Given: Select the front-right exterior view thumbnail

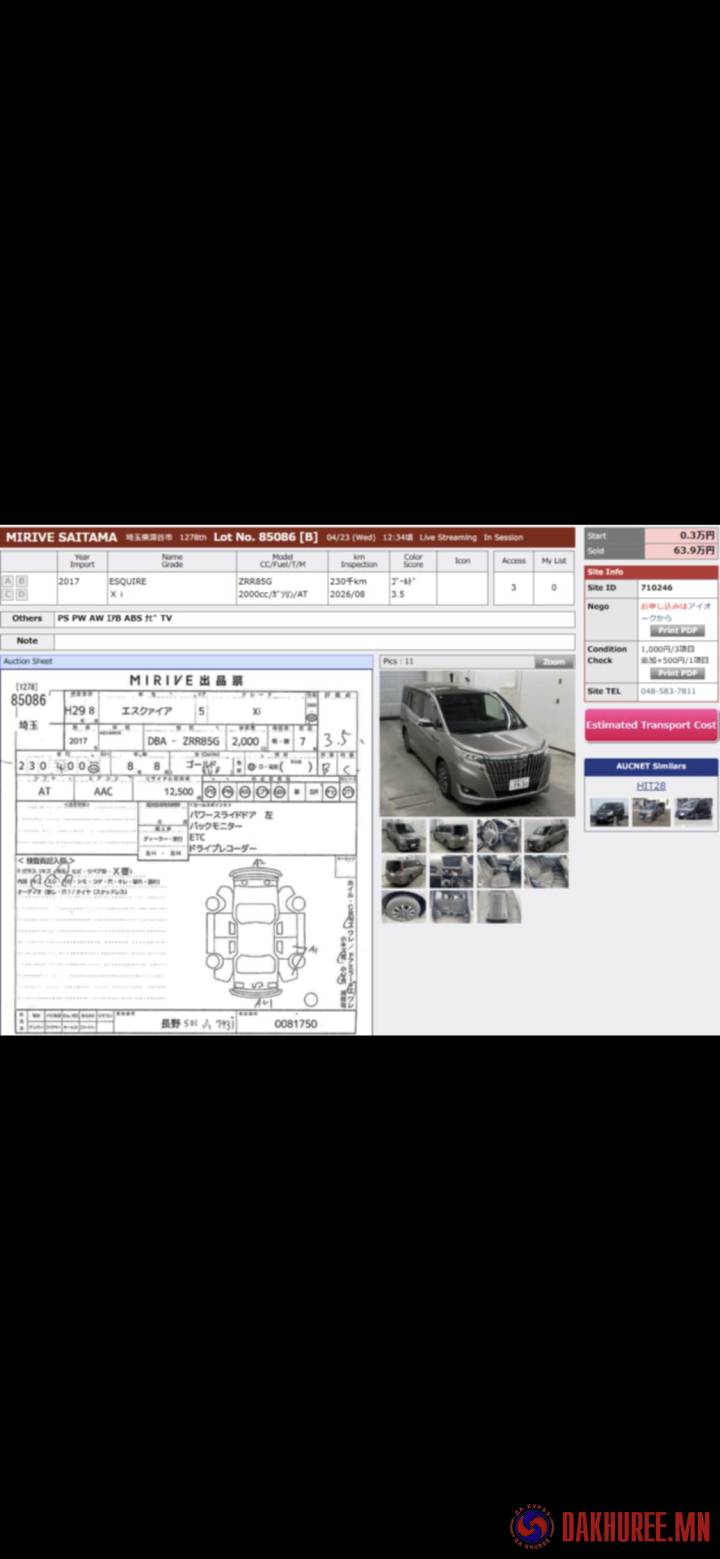Looking at the screenshot, I should click(x=546, y=835).
